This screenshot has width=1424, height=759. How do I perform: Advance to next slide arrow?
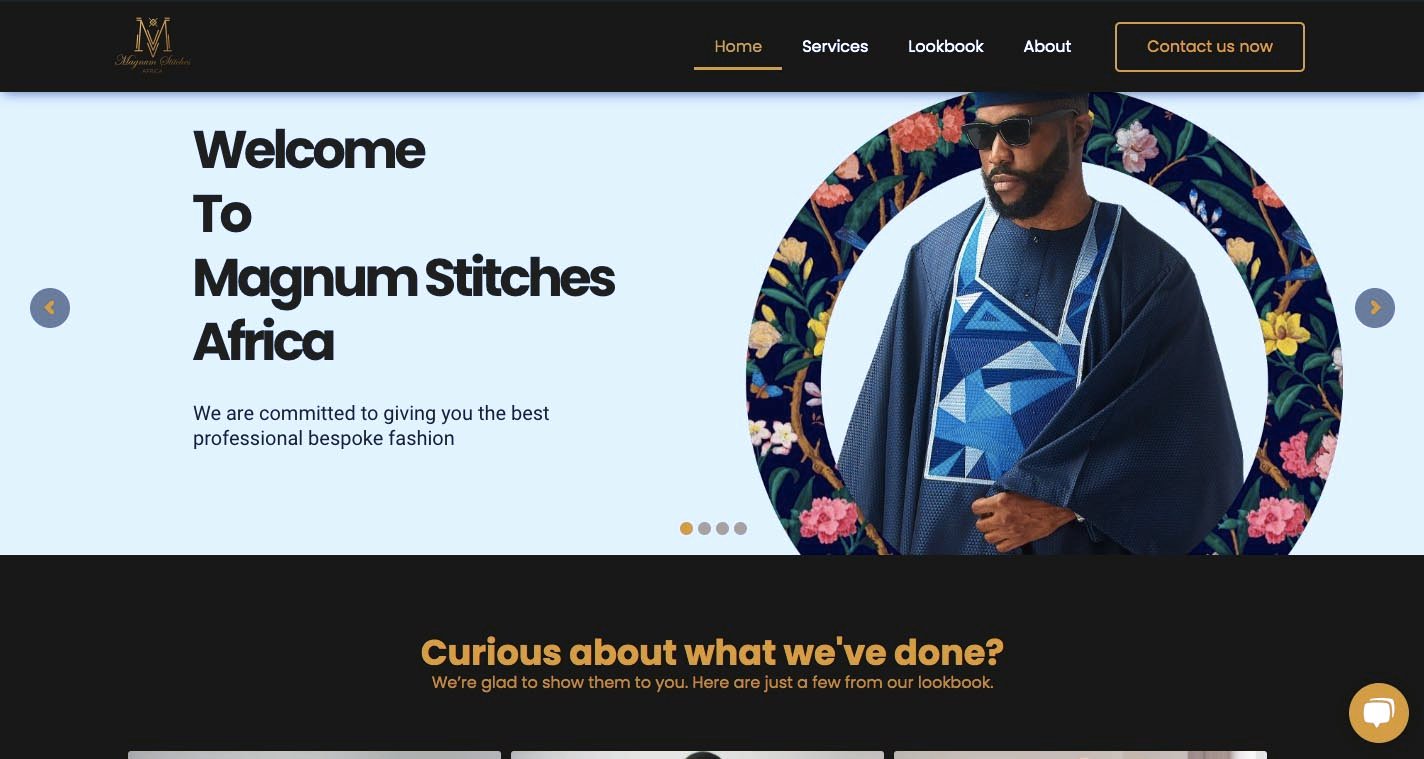(x=1375, y=308)
